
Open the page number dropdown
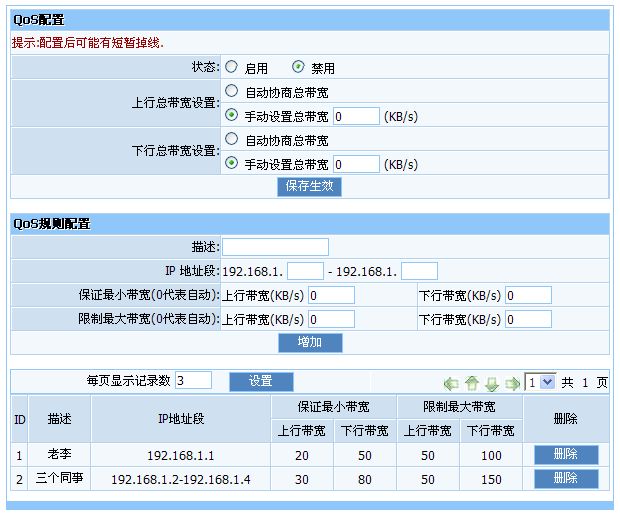pyautogui.click(x=540, y=382)
